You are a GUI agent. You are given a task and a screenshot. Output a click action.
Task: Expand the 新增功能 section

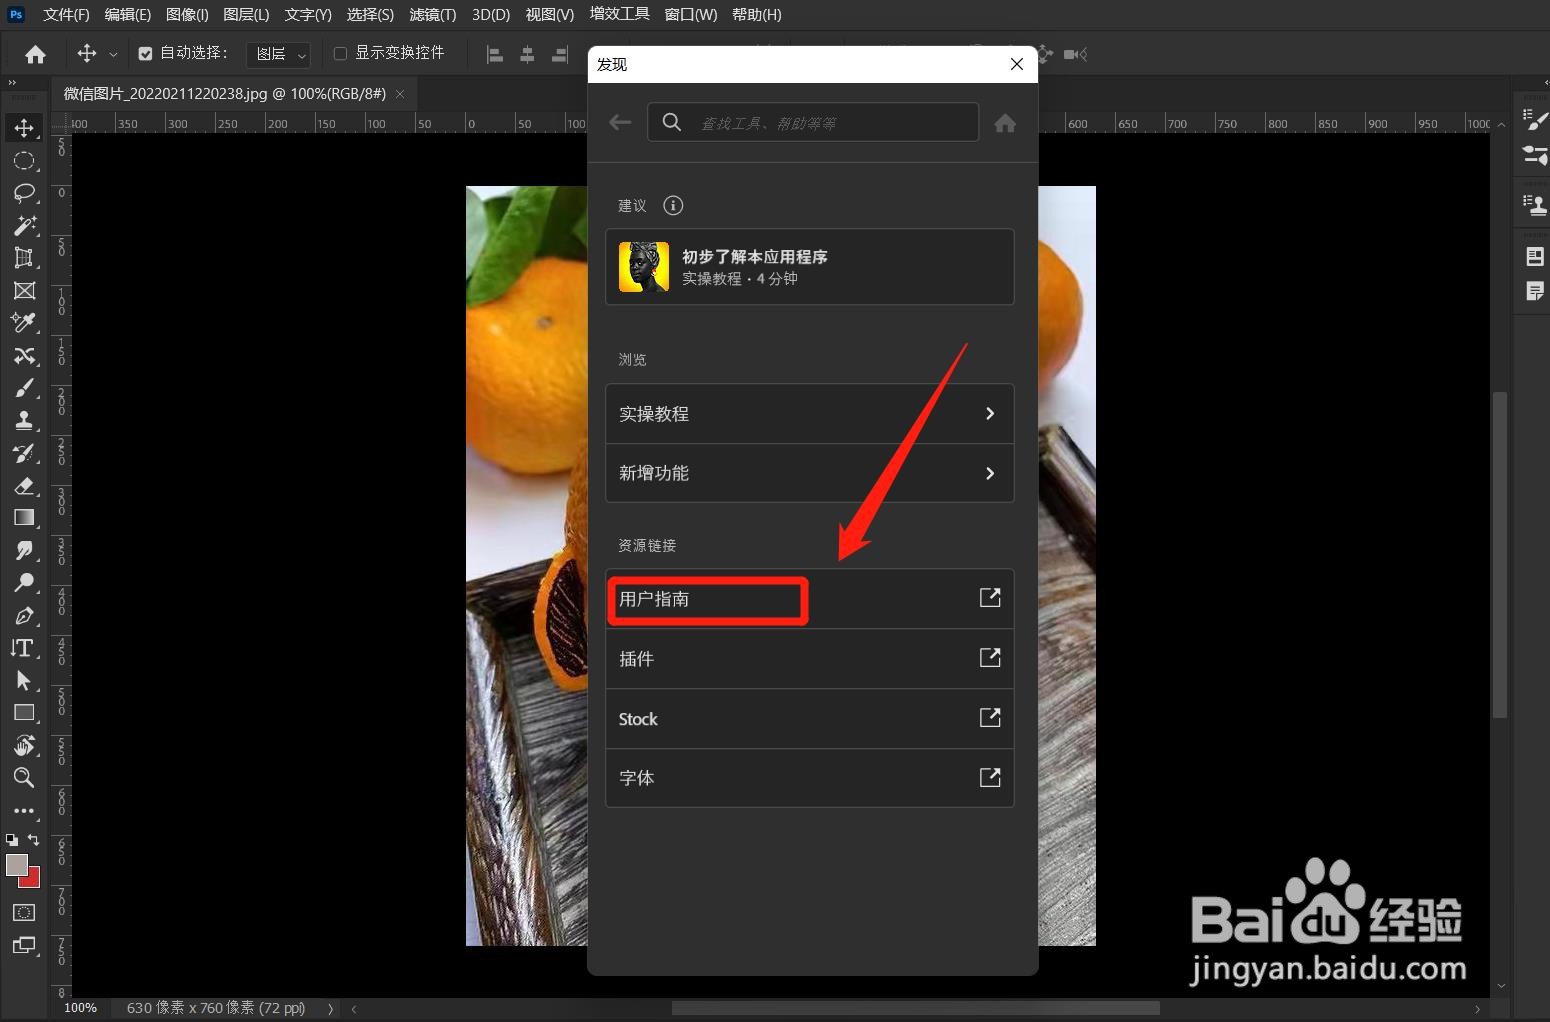coord(809,473)
